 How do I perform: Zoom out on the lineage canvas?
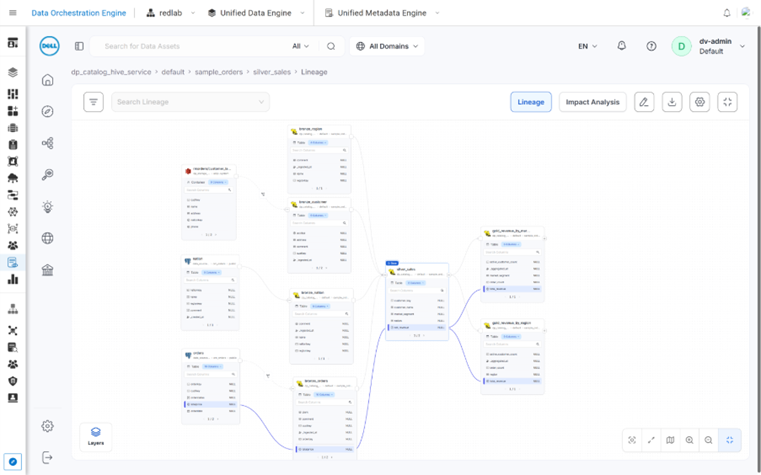tap(709, 440)
